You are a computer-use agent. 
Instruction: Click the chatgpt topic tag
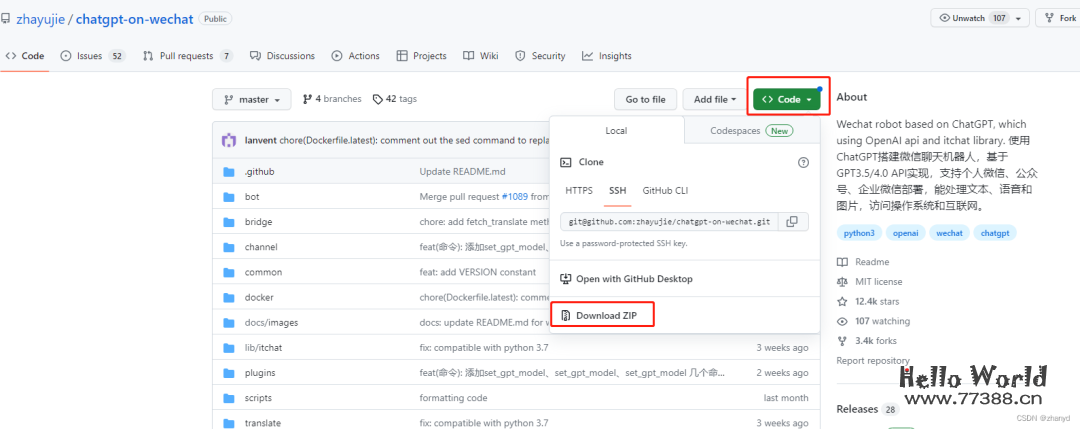pyautogui.click(x=995, y=233)
